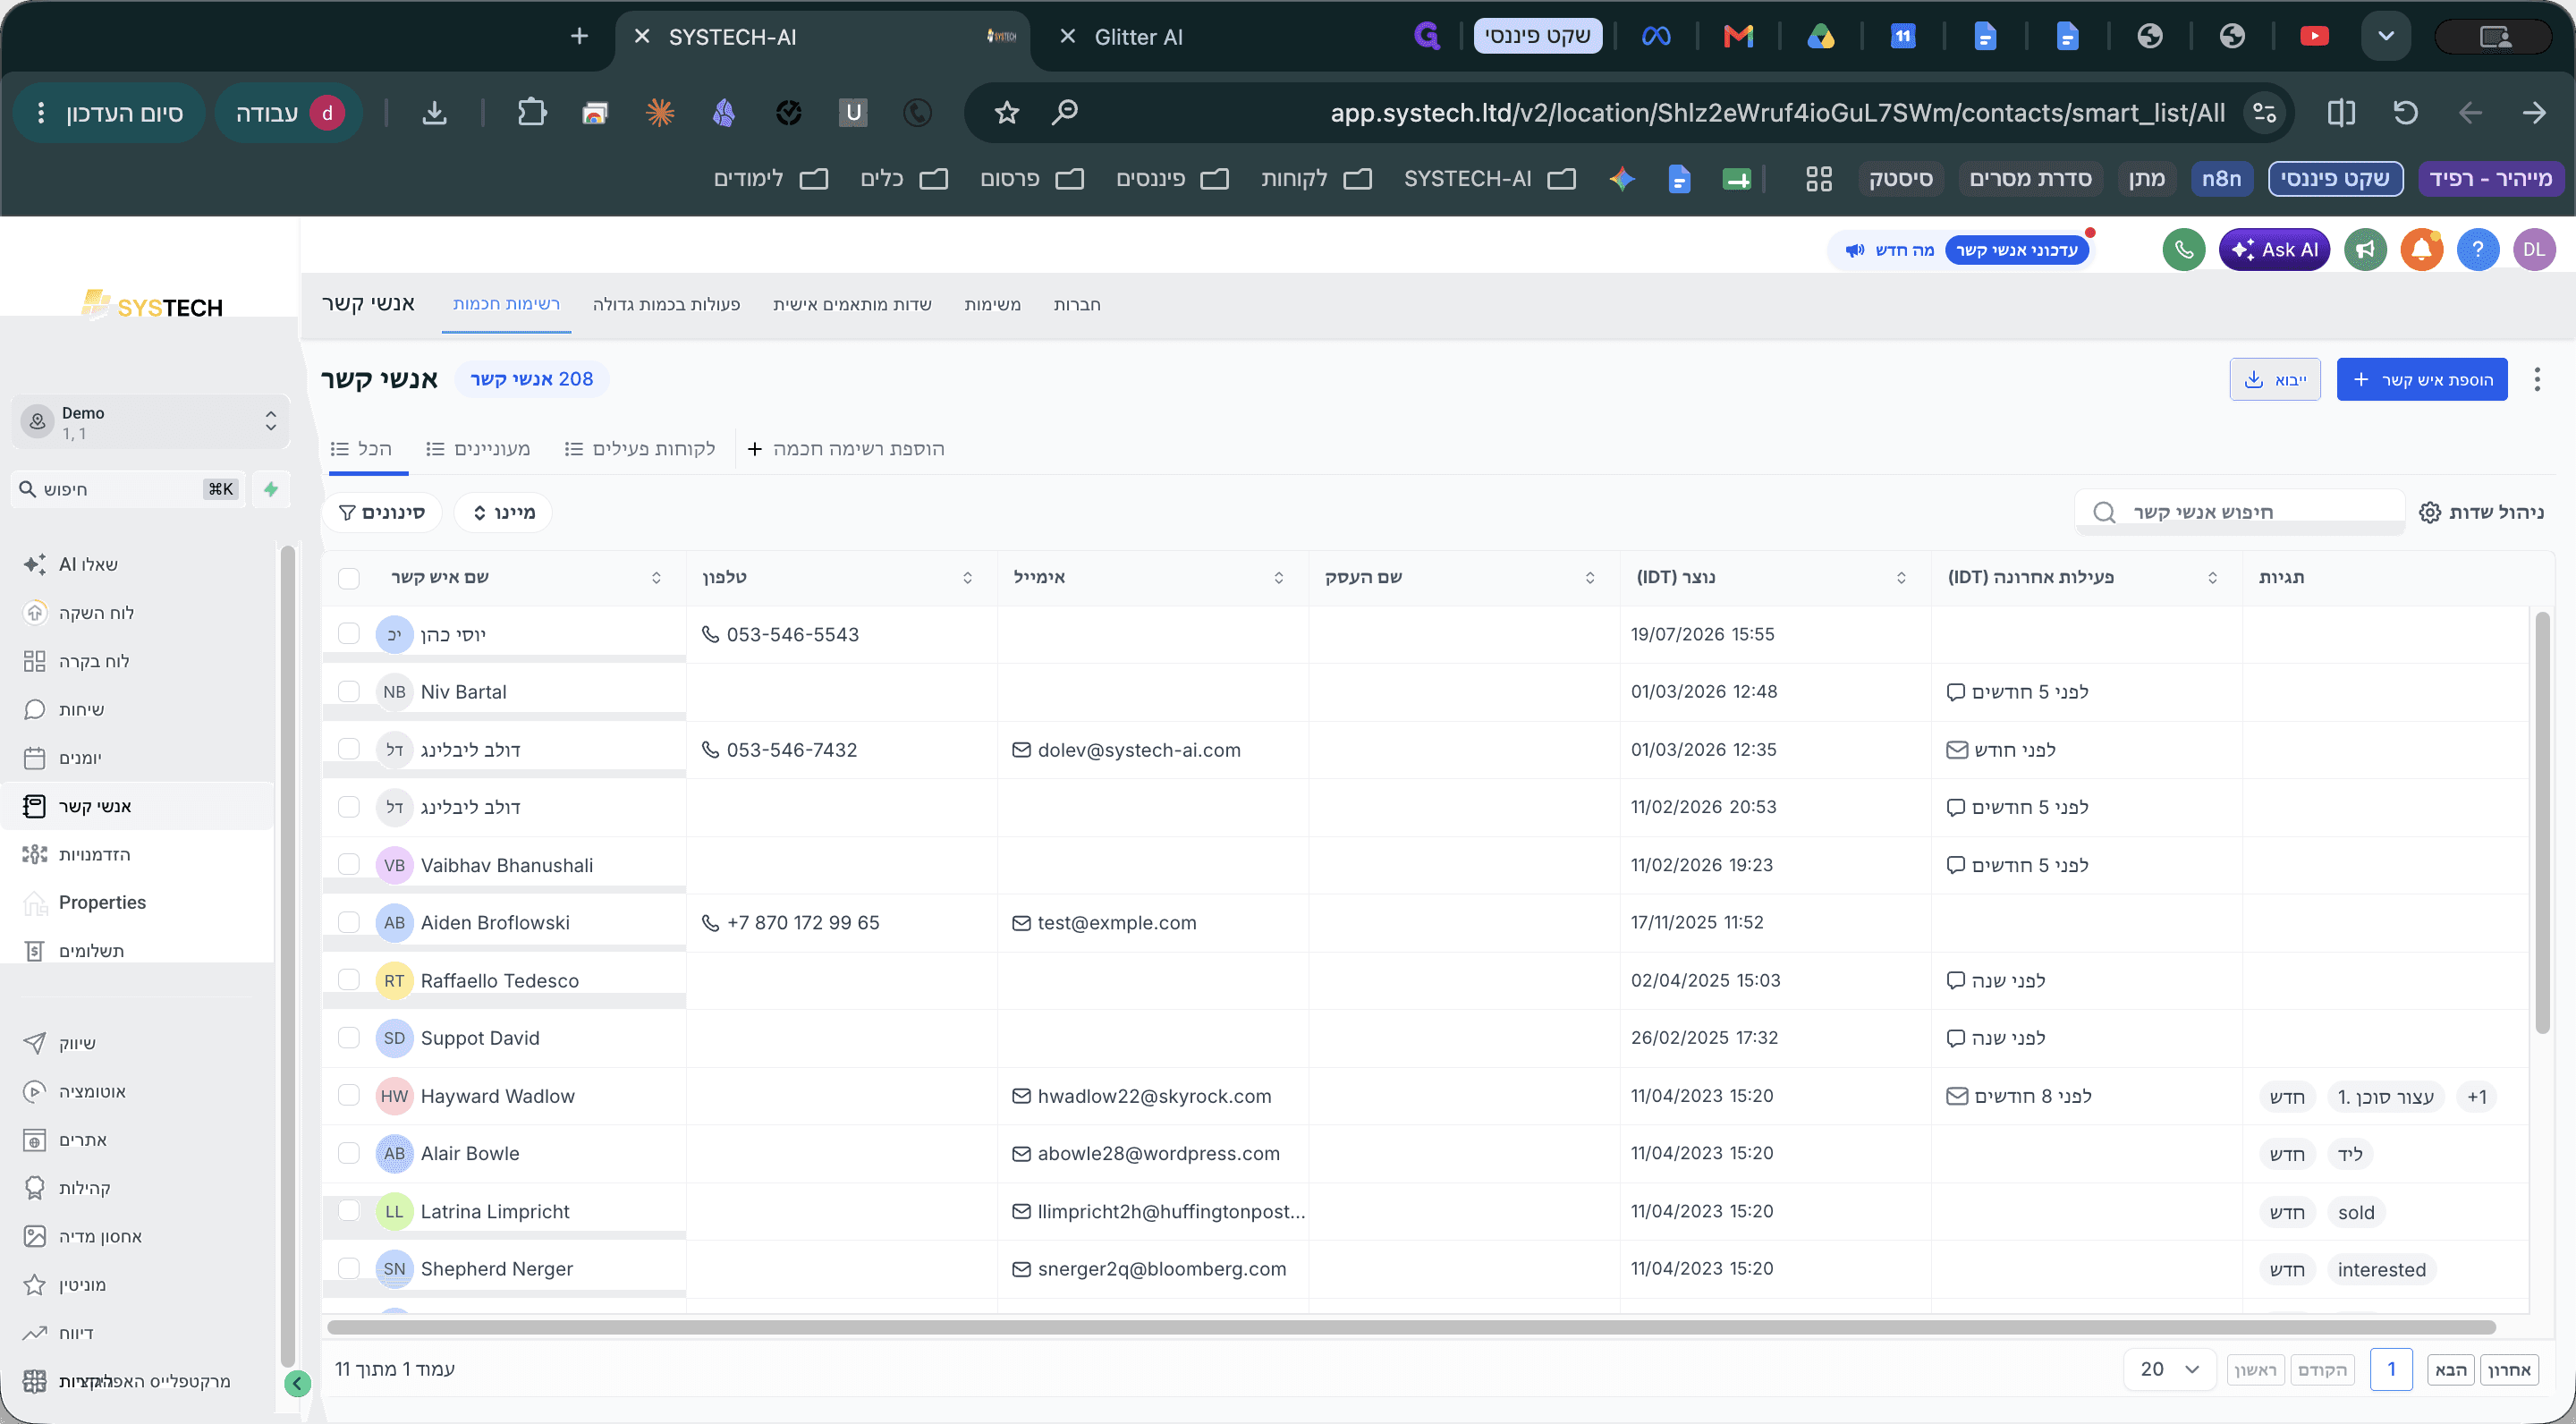The width and height of the screenshot is (2576, 1424).
Task: Click the חיפוש אנשי קשר search field
Action: click(x=2240, y=512)
